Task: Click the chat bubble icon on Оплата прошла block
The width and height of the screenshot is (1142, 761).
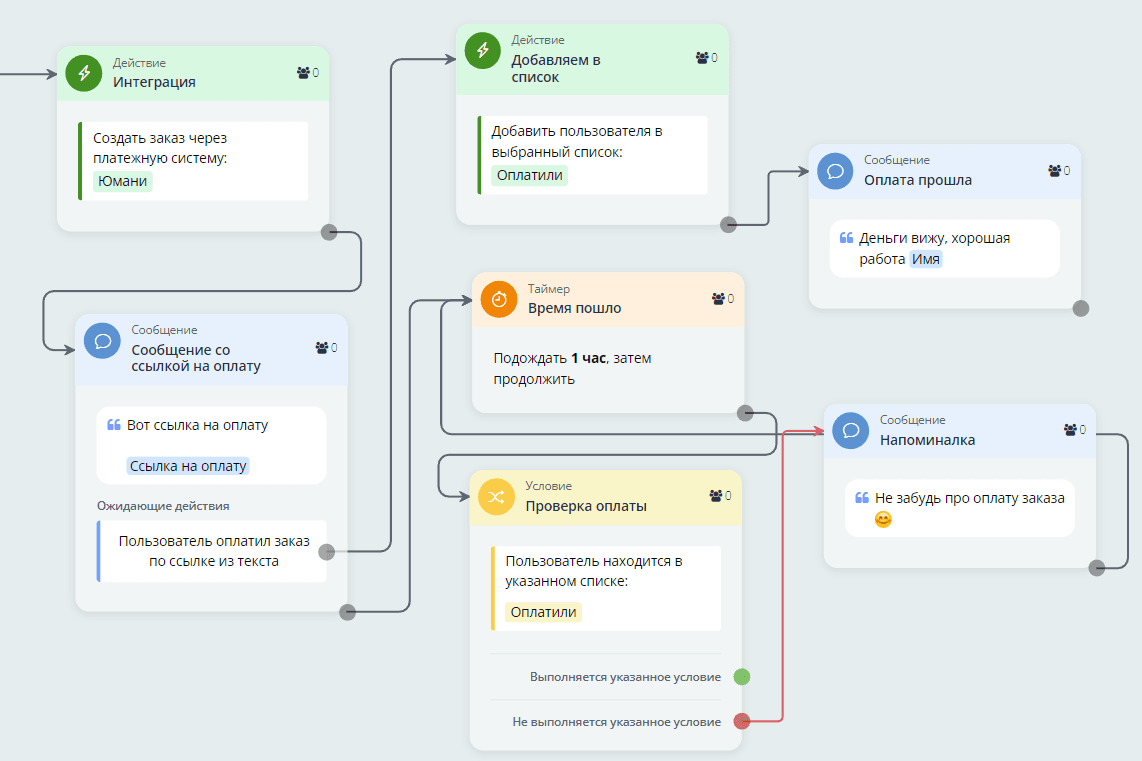Action: (x=836, y=170)
